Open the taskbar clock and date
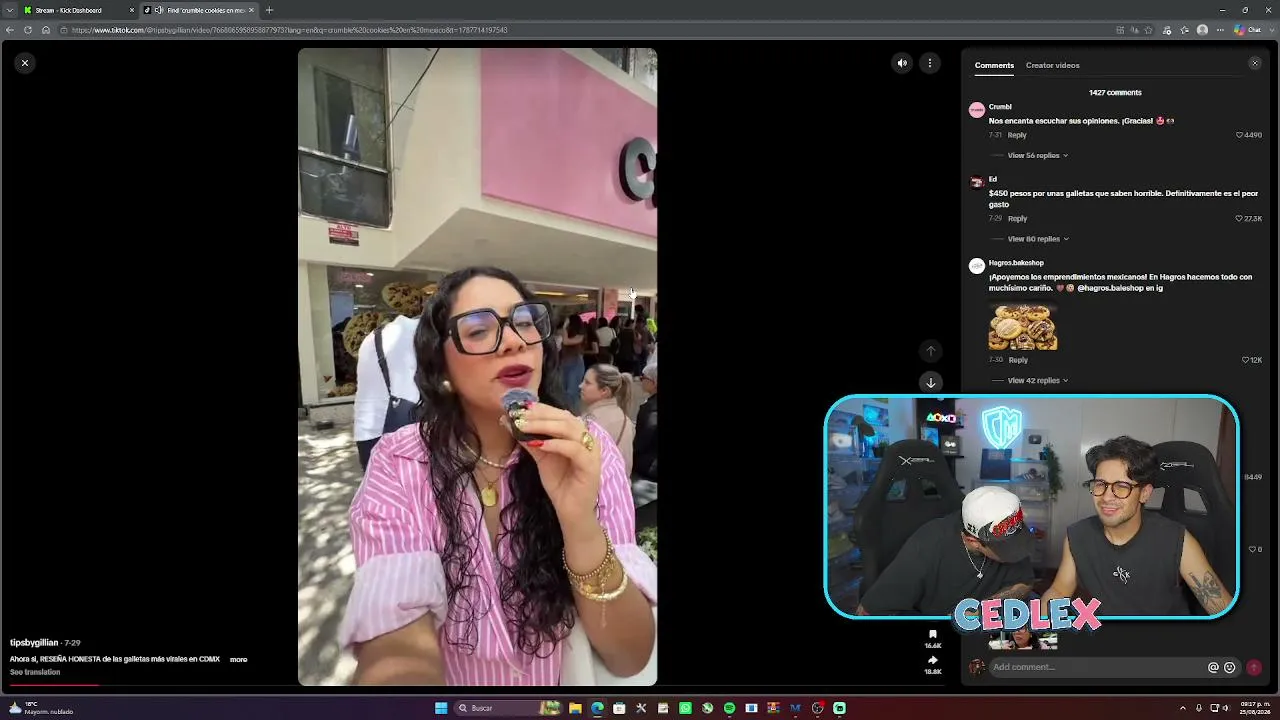Screen dimensions: 1280x720 (1254, 708)
